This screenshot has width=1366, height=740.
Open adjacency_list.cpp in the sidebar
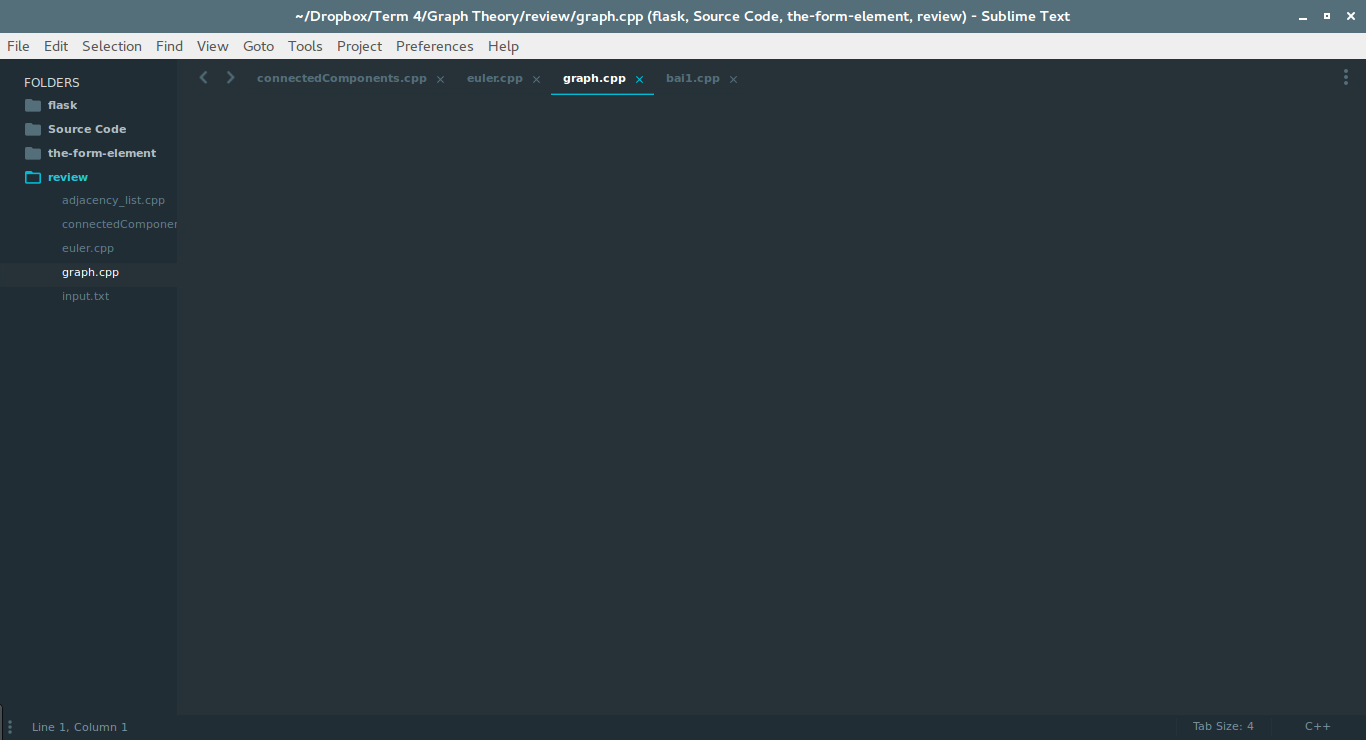(x=113, y=200)
